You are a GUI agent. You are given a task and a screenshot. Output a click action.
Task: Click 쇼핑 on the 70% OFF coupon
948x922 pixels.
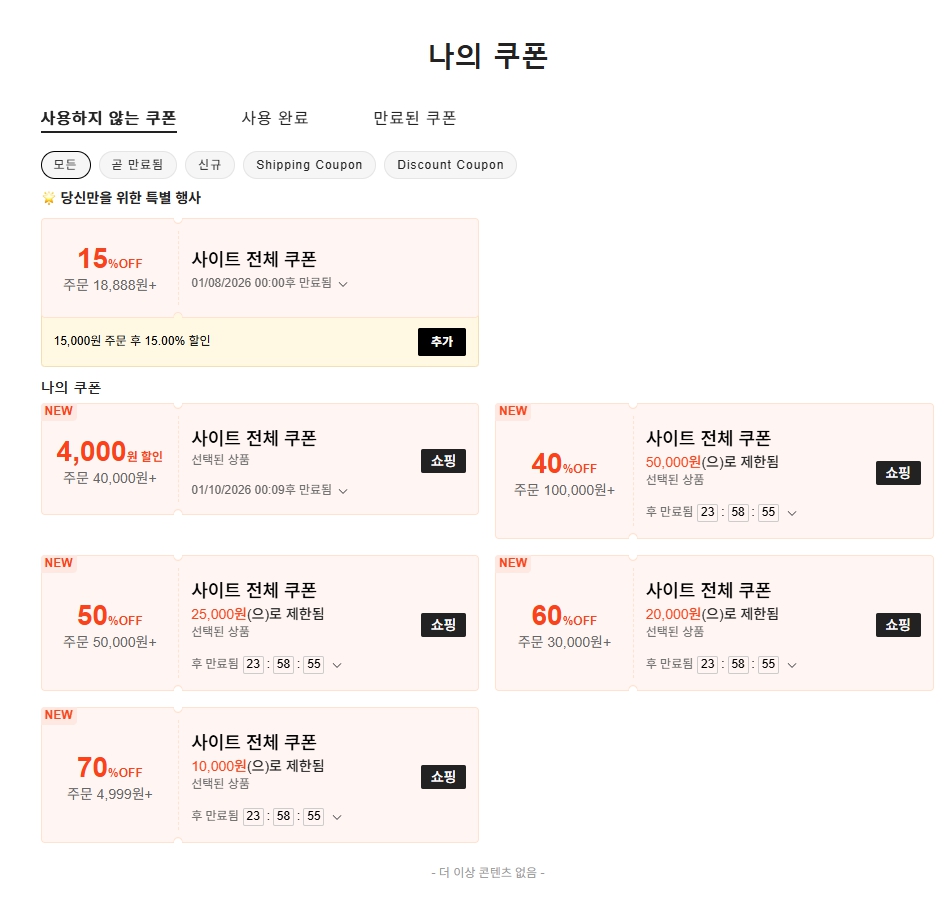(x=443, y=777)
